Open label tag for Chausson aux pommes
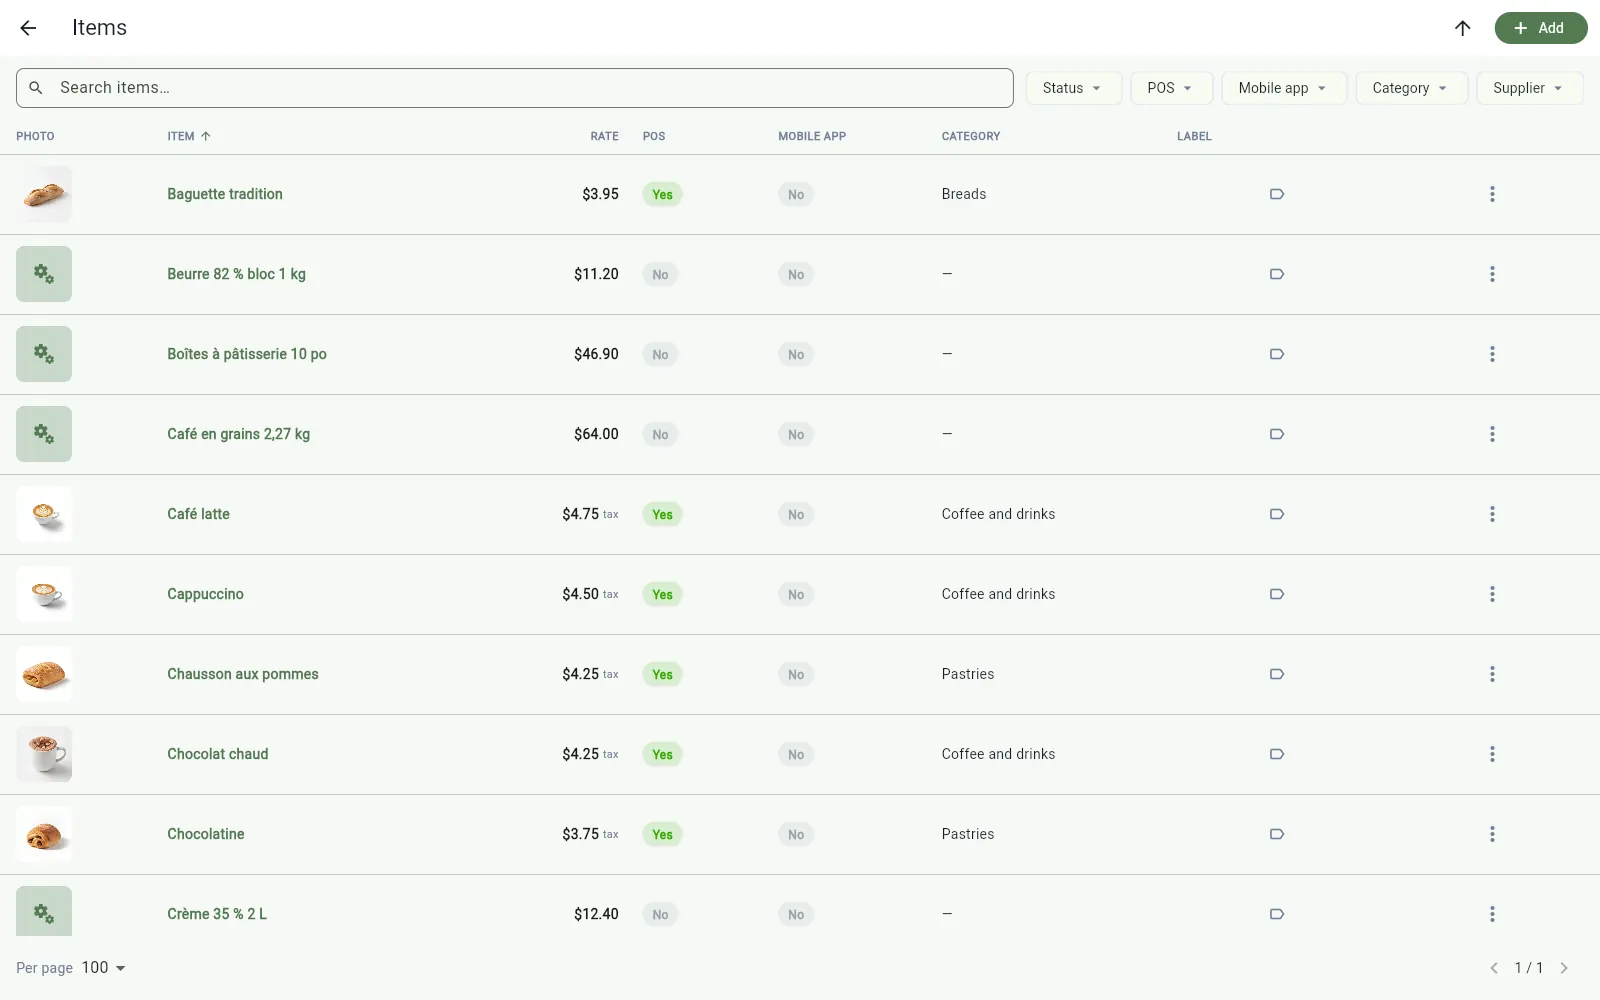The width and height of the screenshot is (1600, 1000). click(1277, 674)
